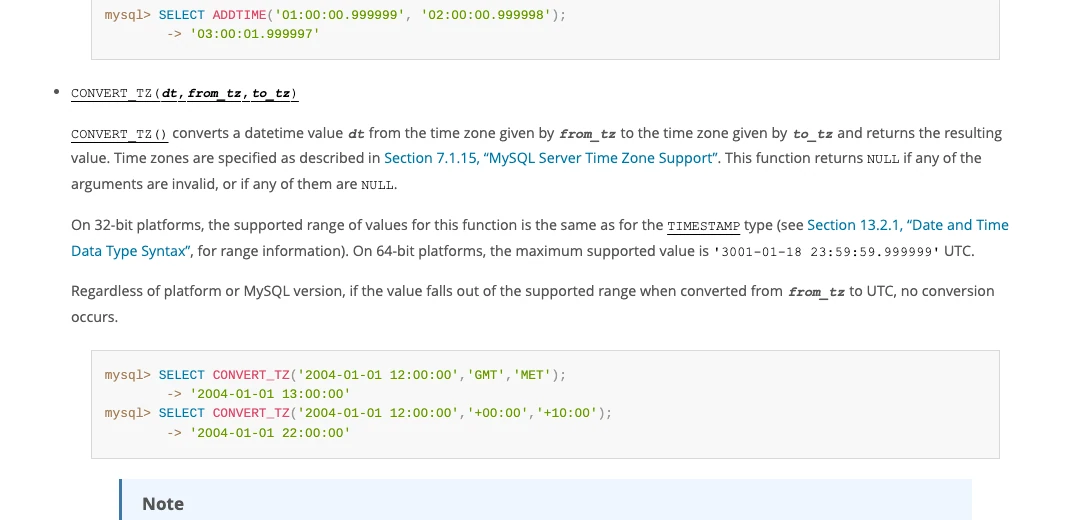The width and height of the screenshot is (1080, 520).
Task: Click the result '2004-01-01 13:00:00'
Action: [270, 394]
